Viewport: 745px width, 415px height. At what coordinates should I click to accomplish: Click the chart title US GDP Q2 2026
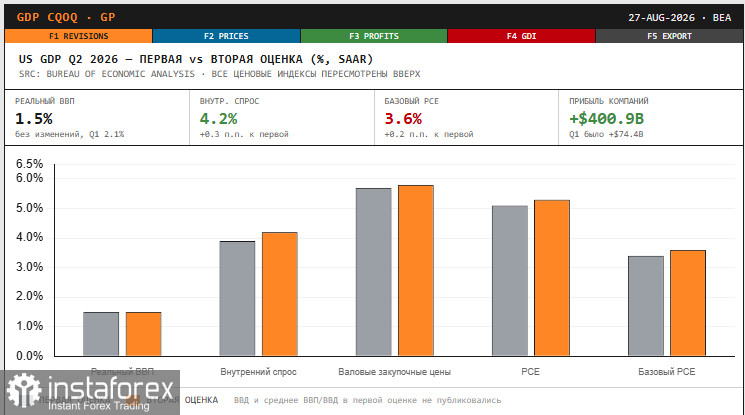(x=196, y=59)
